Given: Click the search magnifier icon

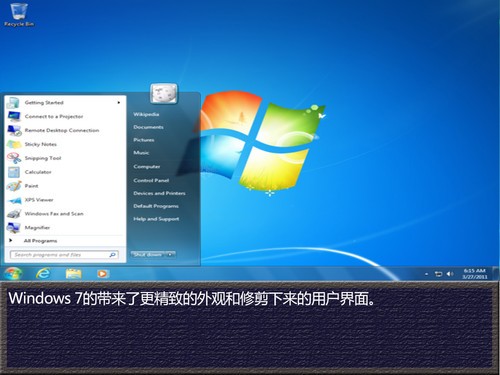Looking at the screenshot, I should [113, 255].
